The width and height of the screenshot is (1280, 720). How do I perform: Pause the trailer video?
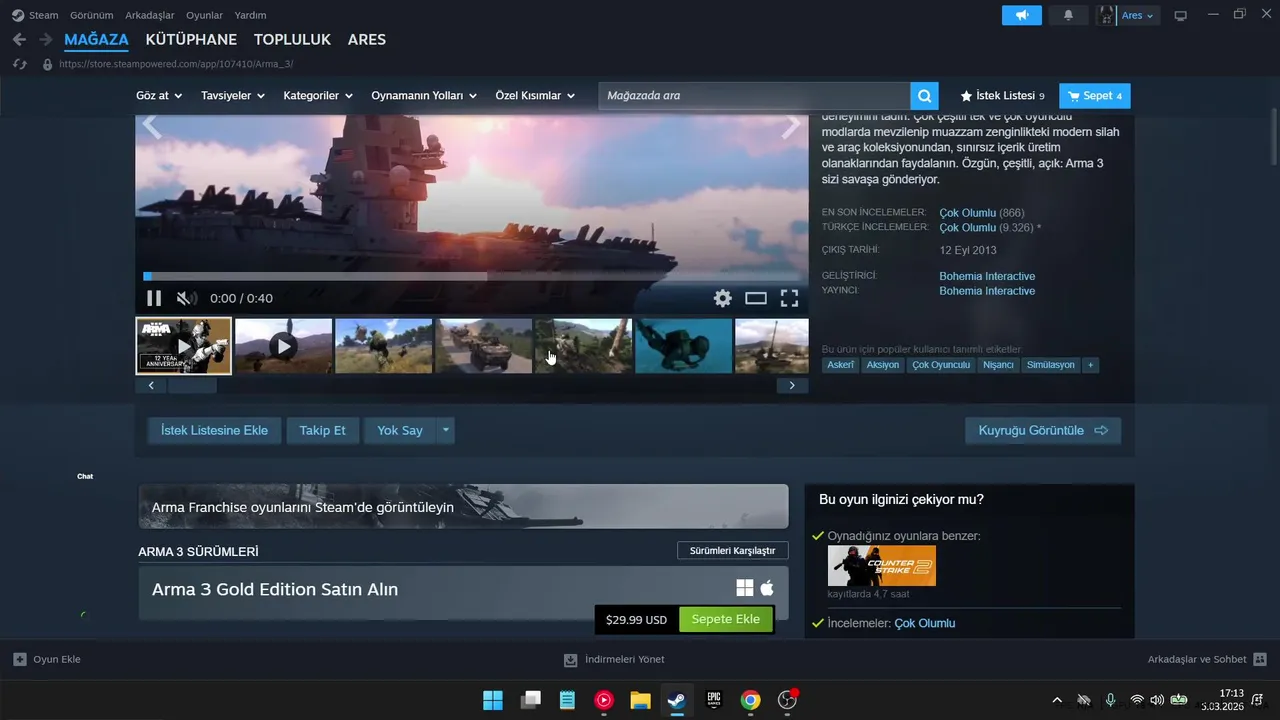tap(154, 298)
